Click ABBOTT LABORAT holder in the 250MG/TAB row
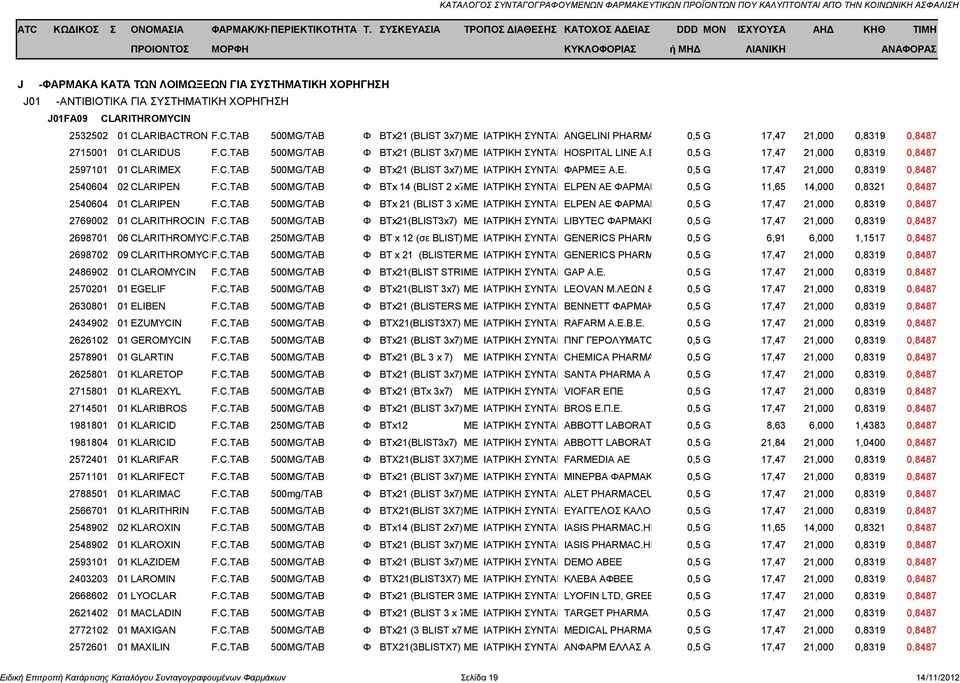Screen dimensions: 960x683 tap(607, 426)
